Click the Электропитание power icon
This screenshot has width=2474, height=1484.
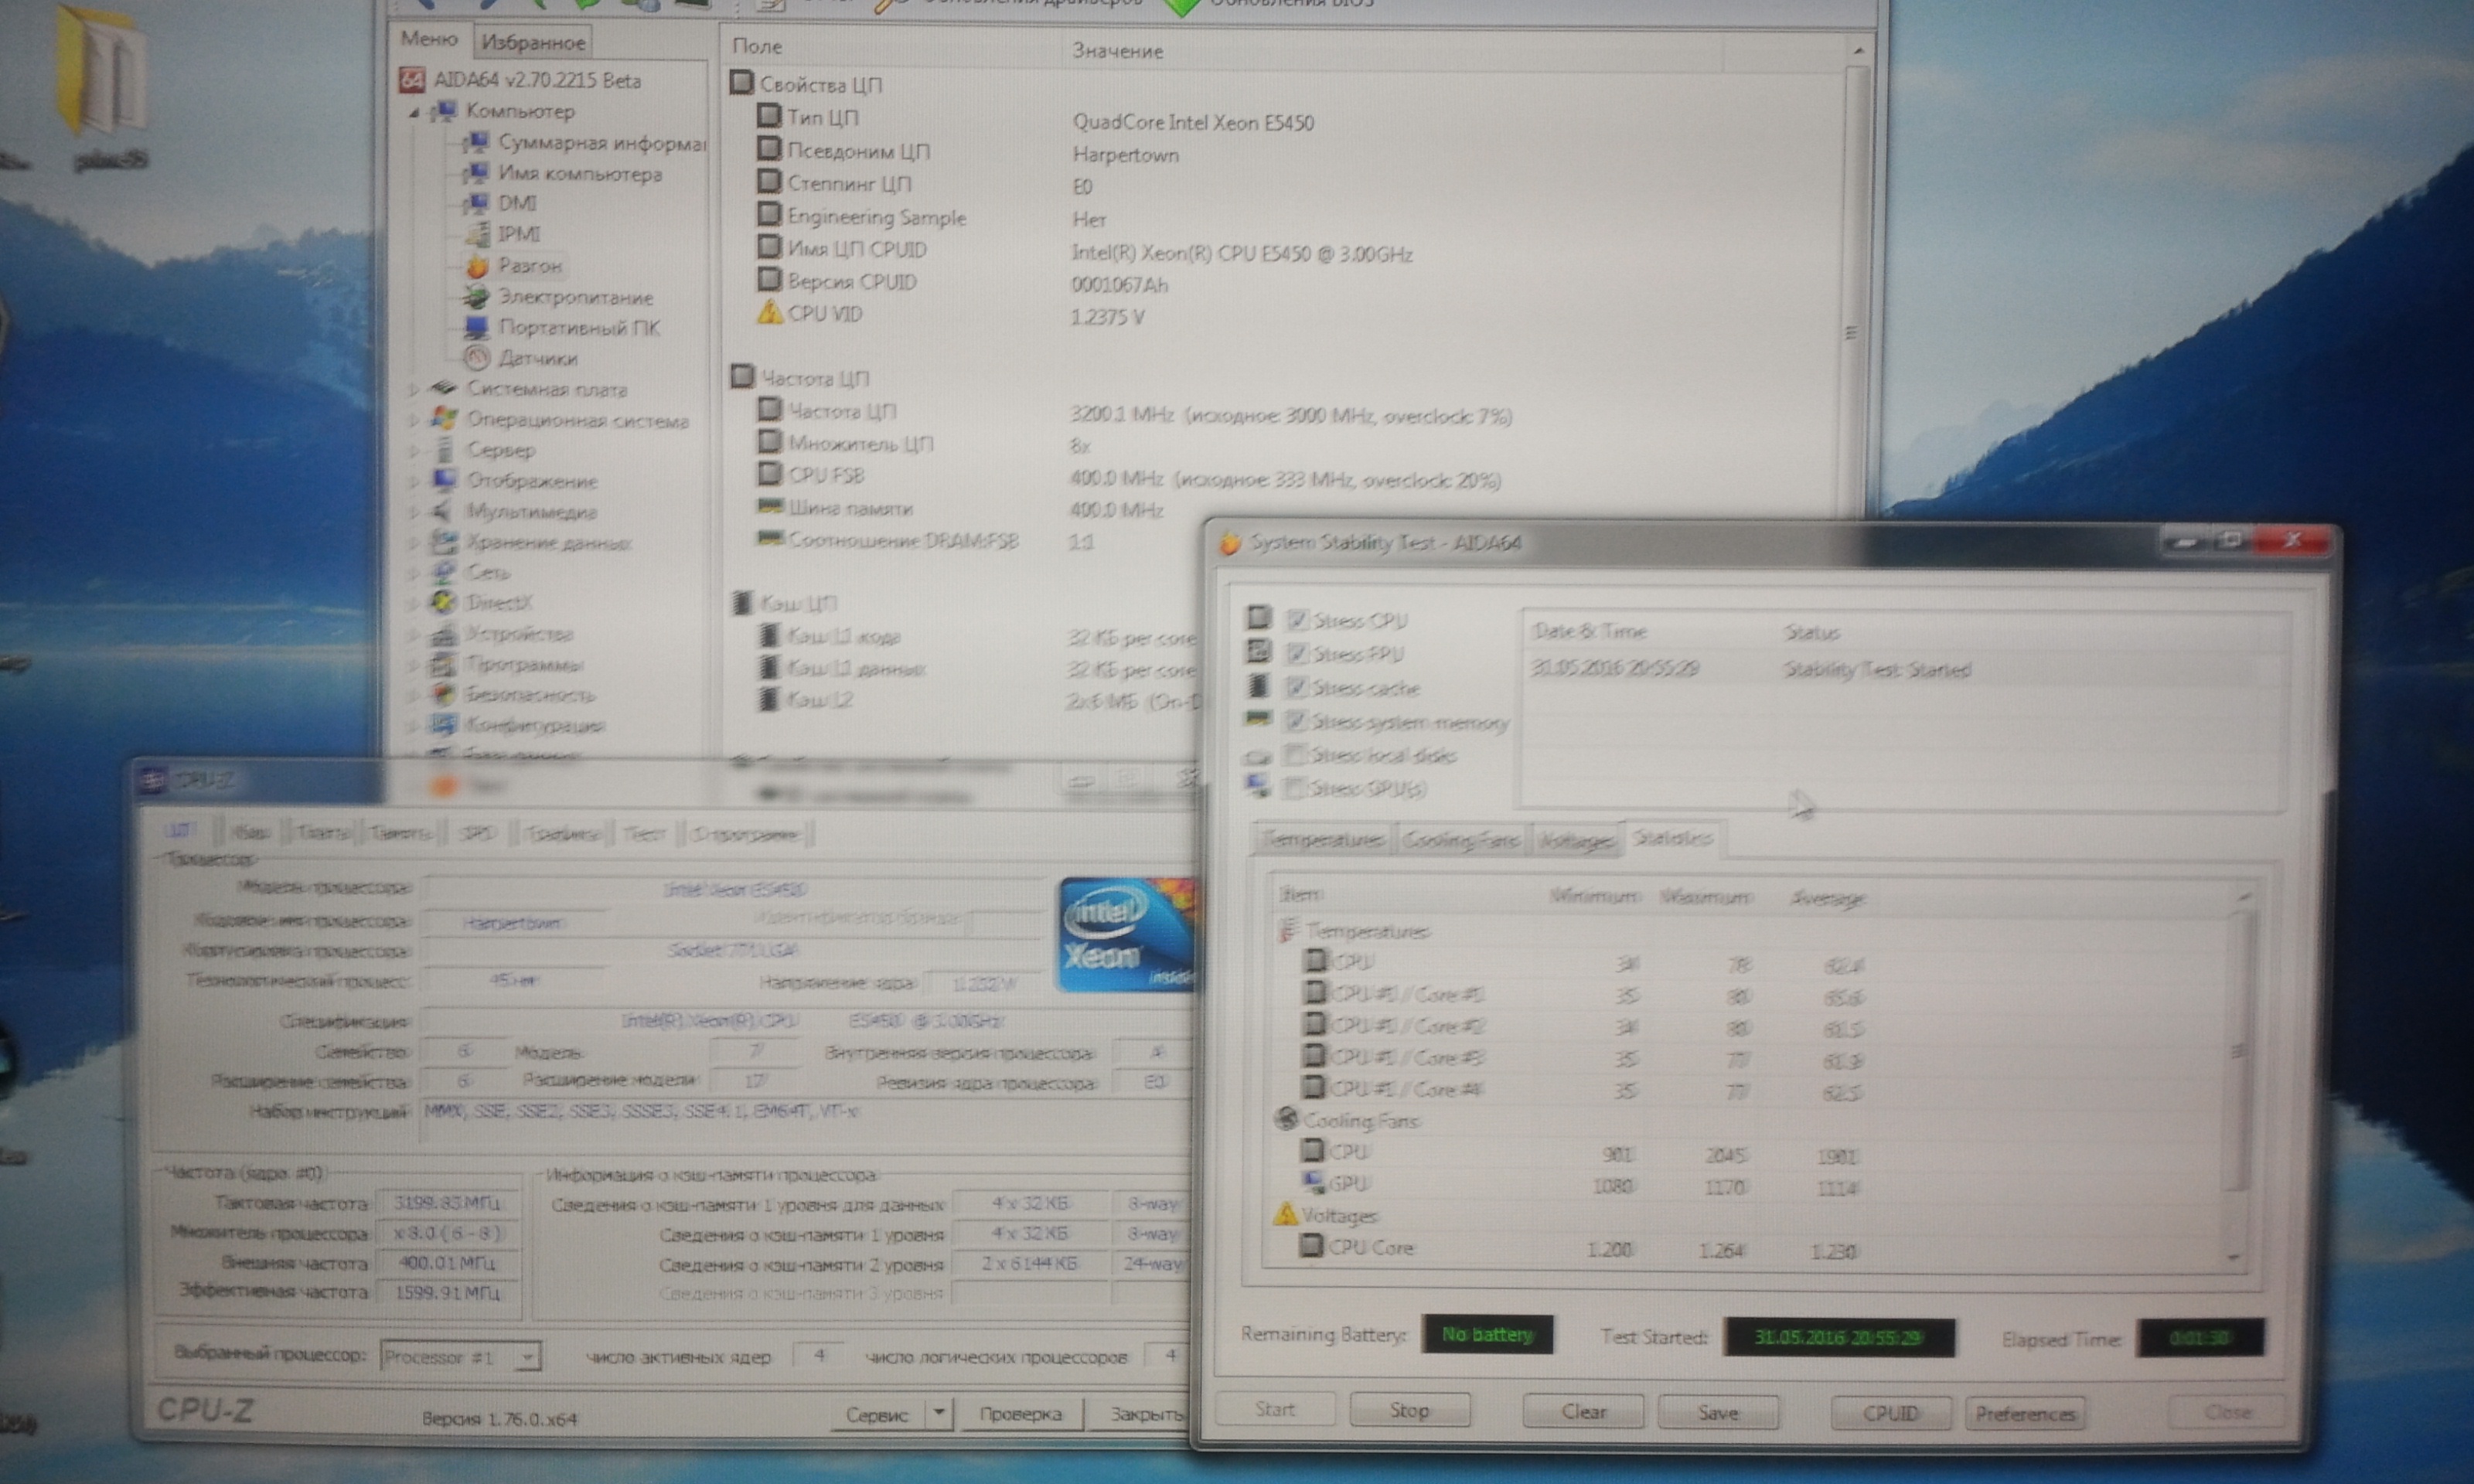477,297
